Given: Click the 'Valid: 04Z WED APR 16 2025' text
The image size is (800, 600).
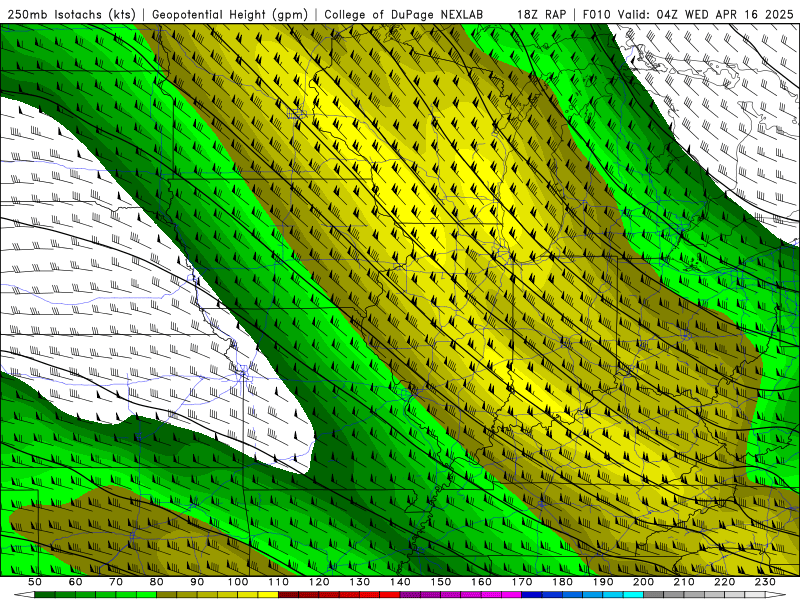Looking at the screenshot, I should [707, 14].
